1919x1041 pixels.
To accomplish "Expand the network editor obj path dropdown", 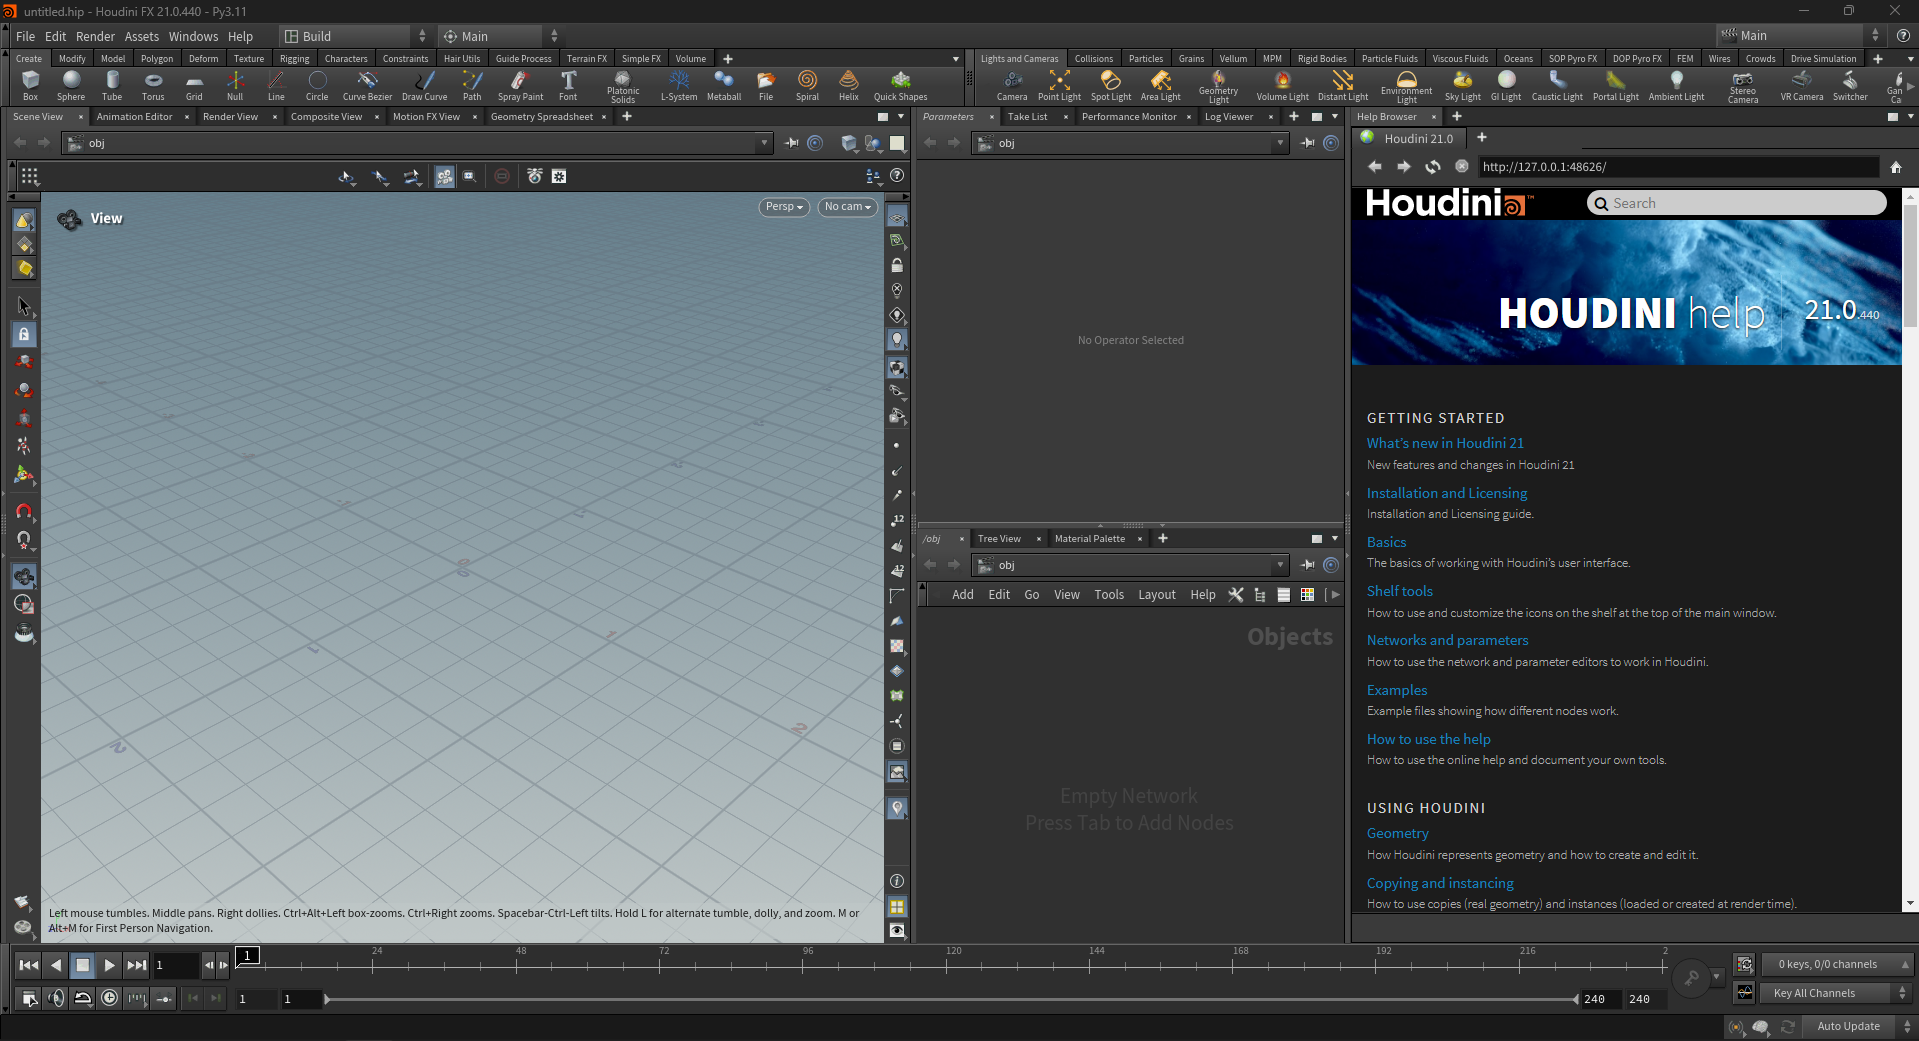I will (1280, 565).
